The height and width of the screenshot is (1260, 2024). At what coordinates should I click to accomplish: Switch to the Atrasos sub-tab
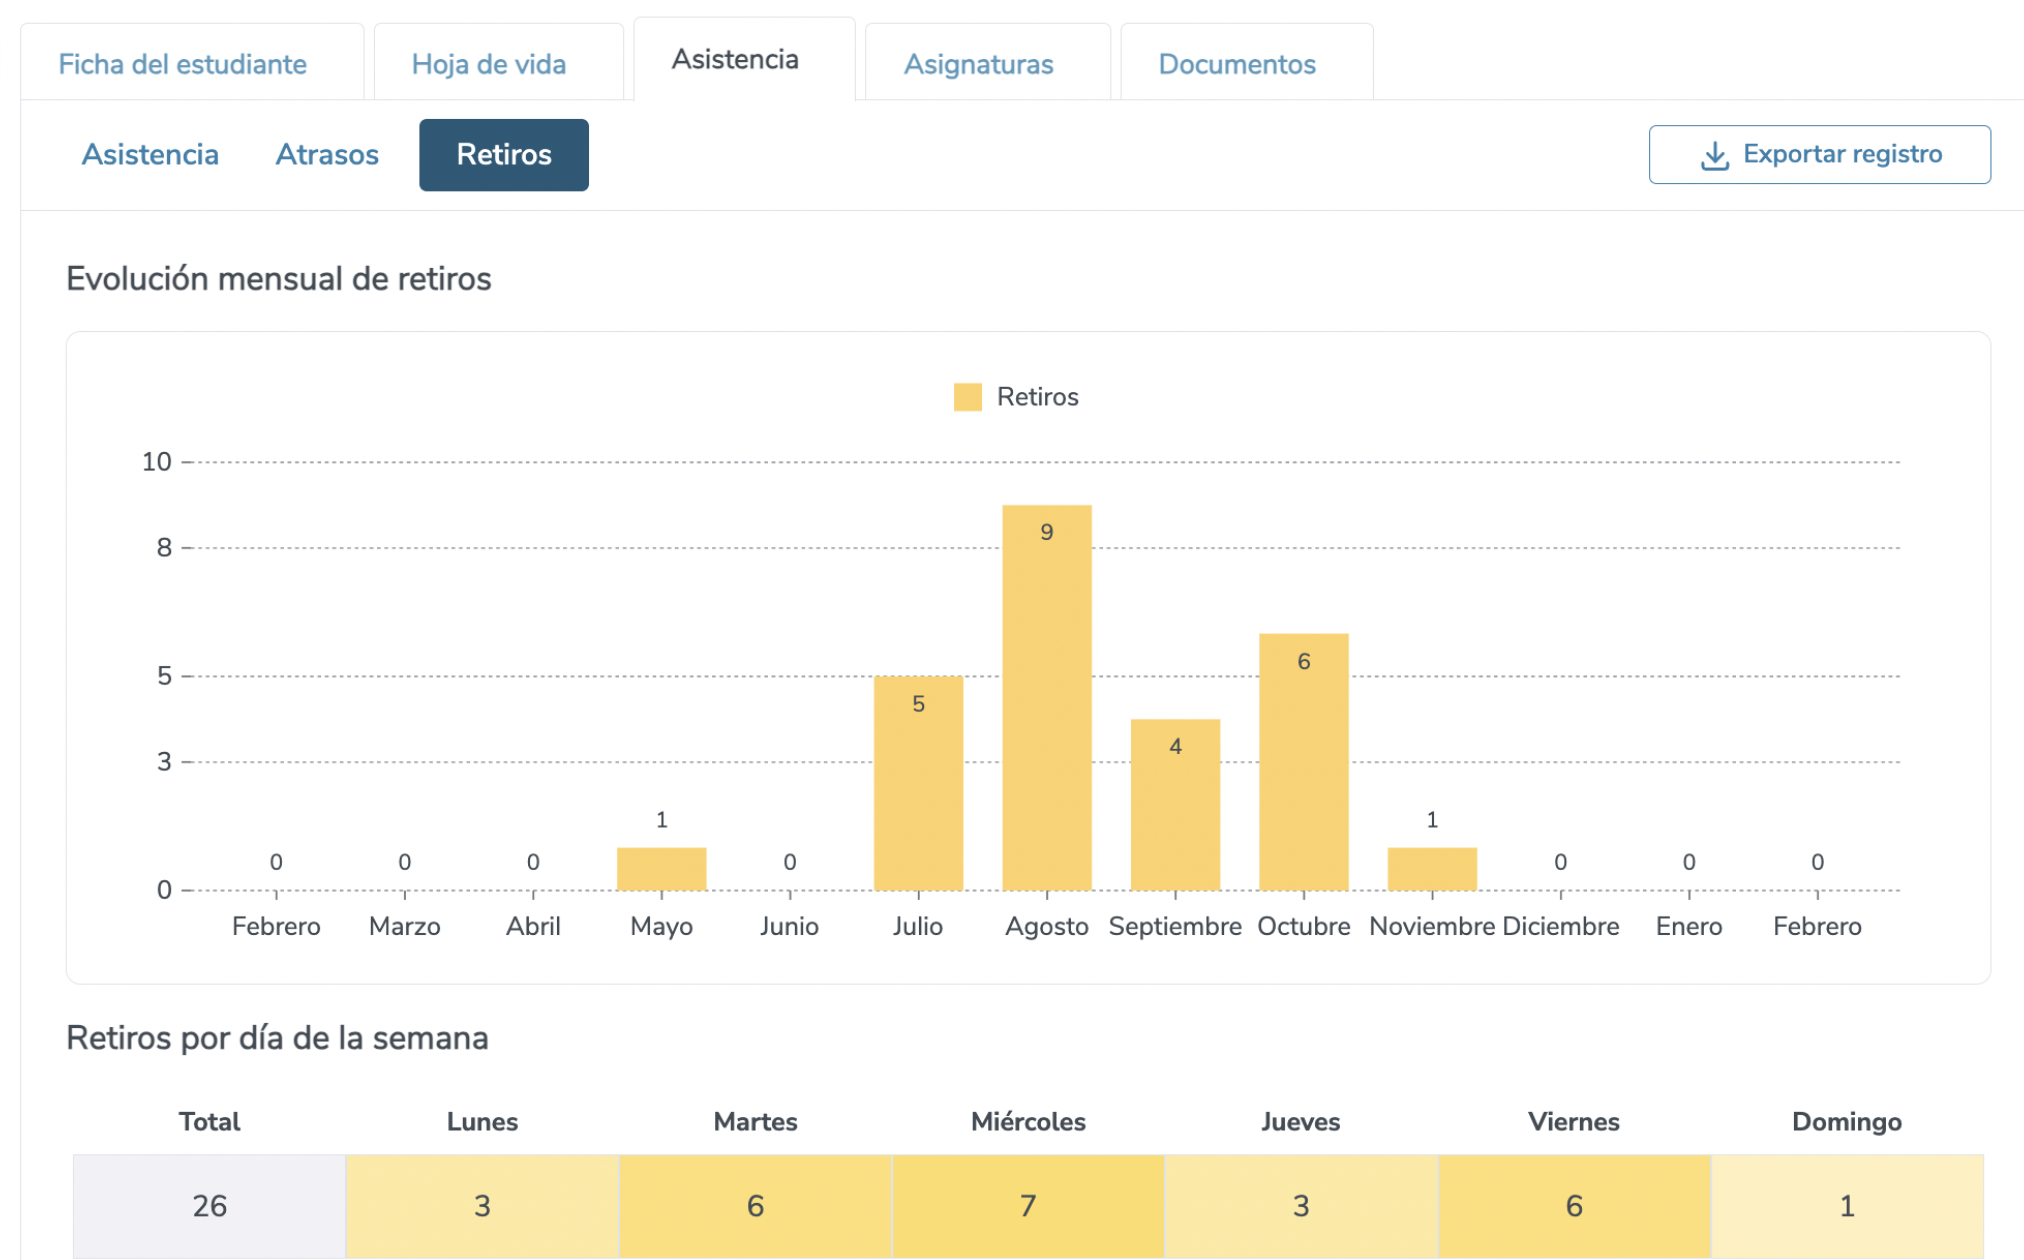327,155
